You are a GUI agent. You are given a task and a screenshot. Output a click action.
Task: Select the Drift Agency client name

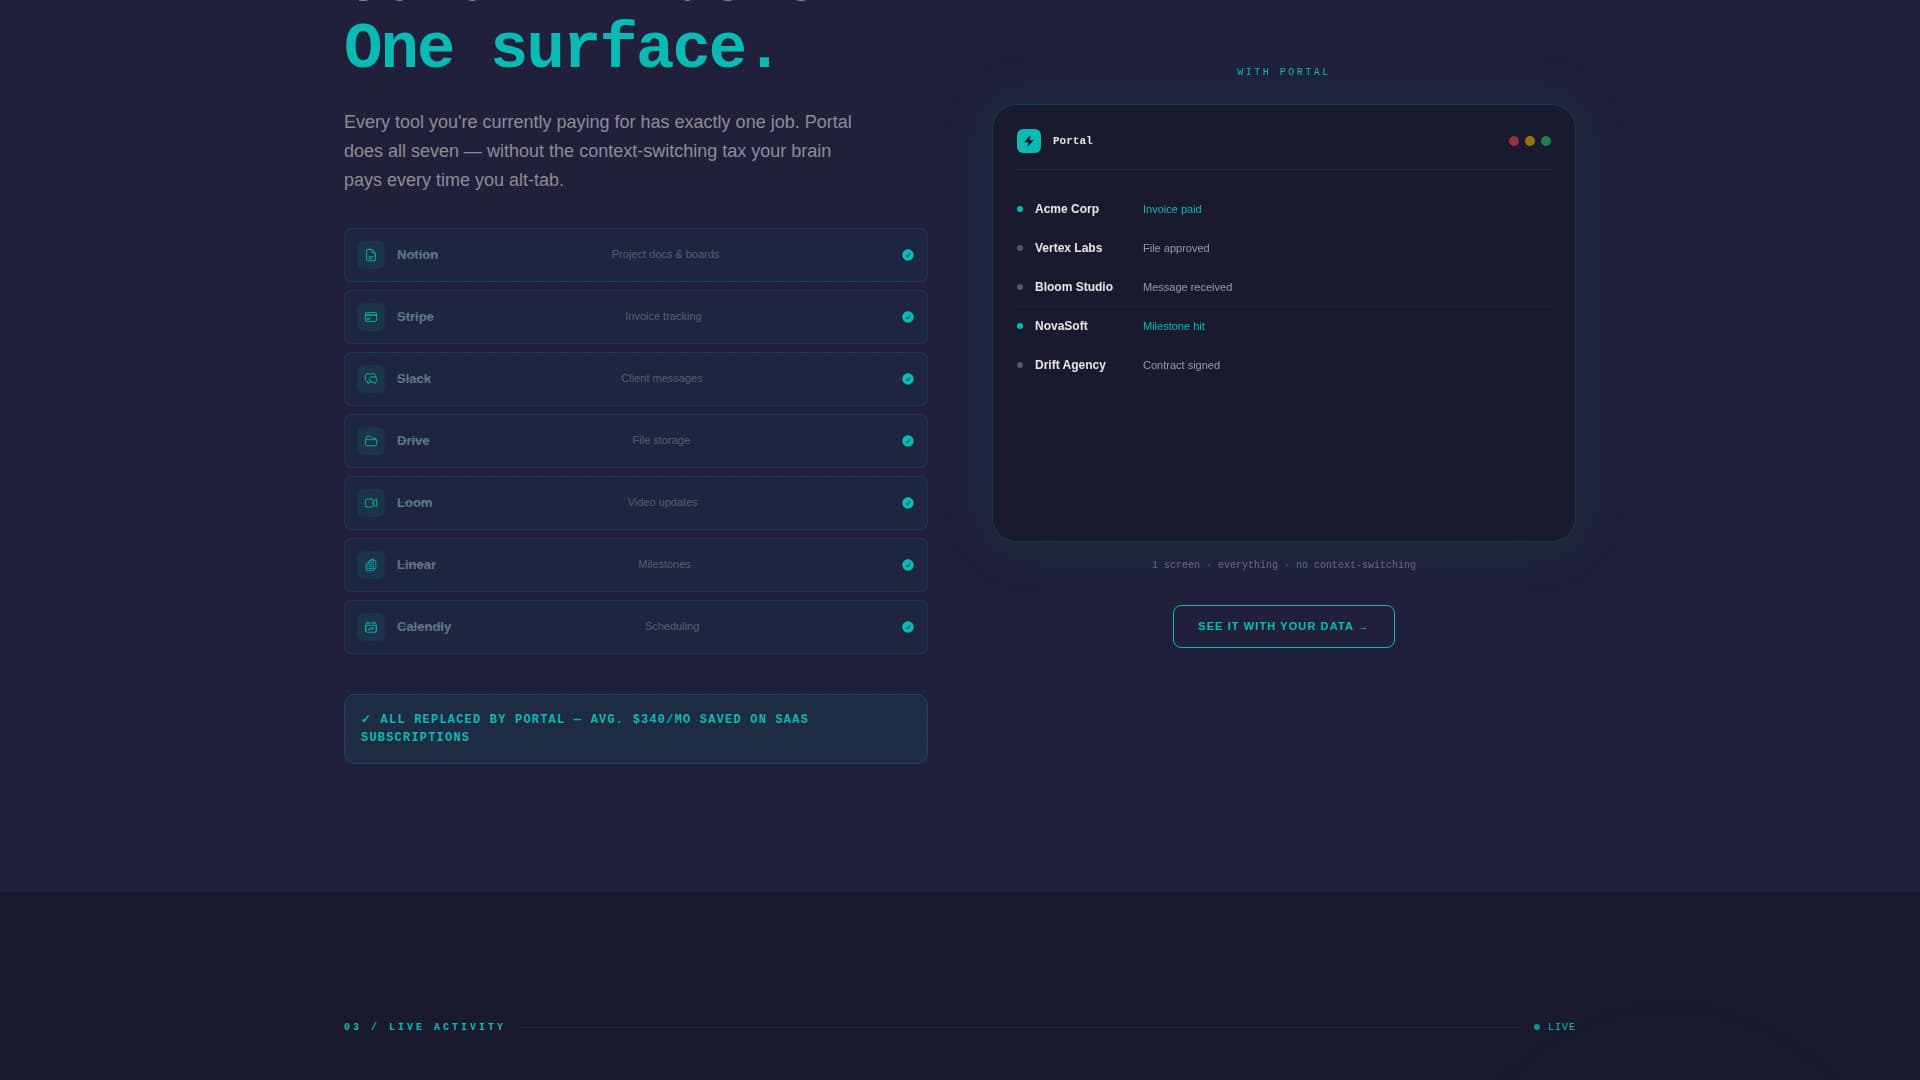tap(1070, 365)
